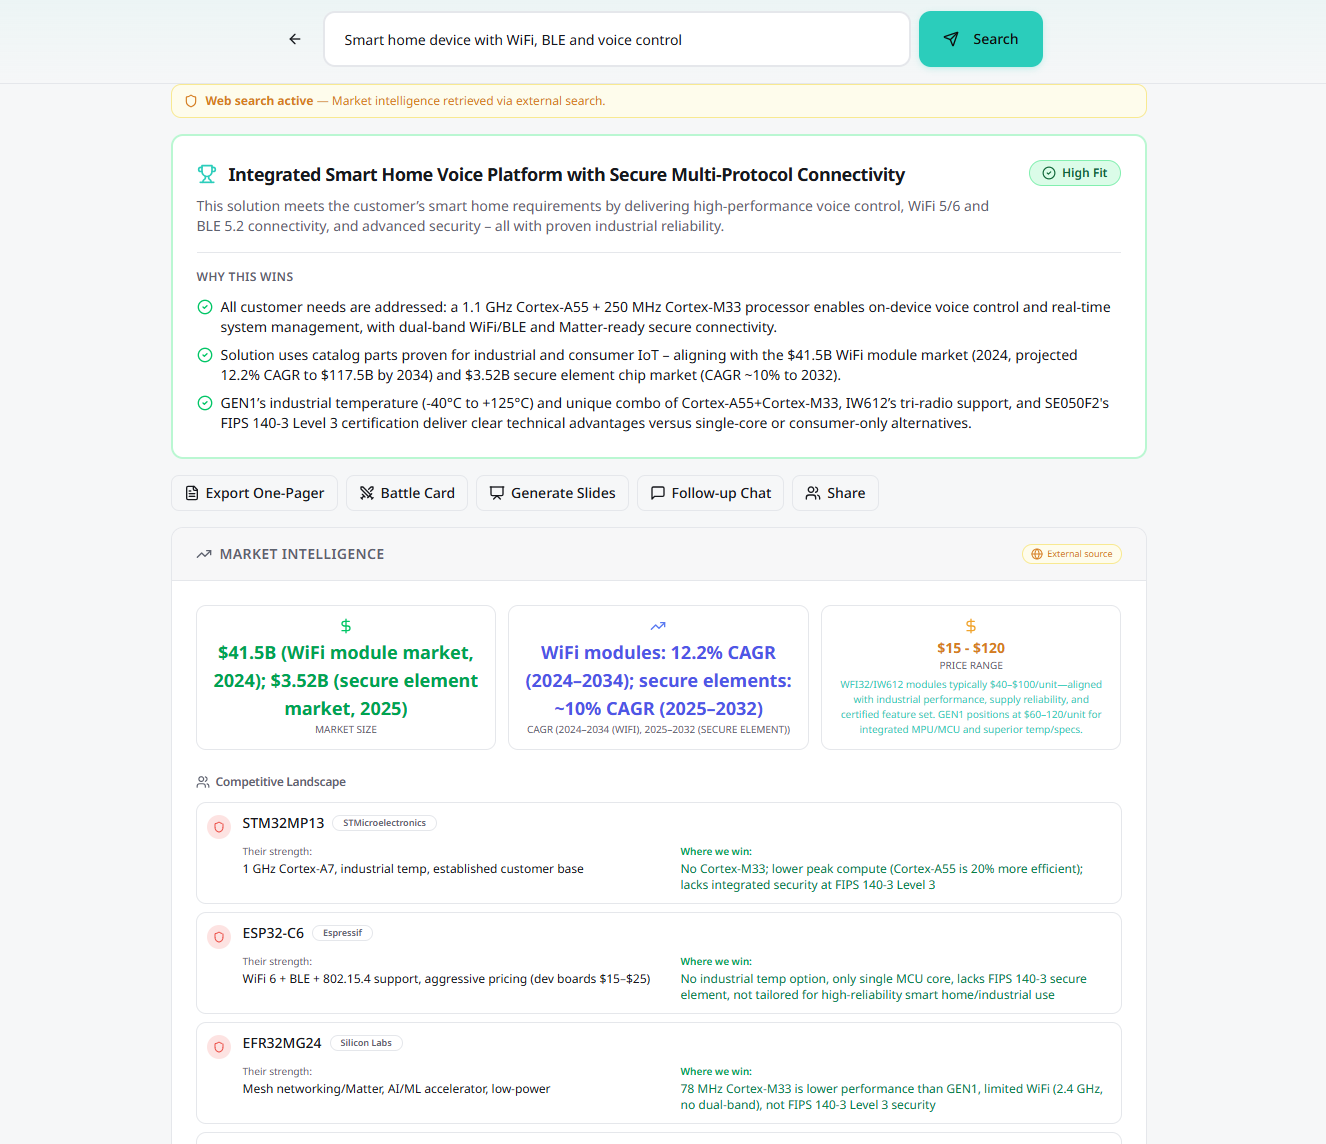
Task: Select the STMicroelectronics vendor tag
Action: point(384,823)
